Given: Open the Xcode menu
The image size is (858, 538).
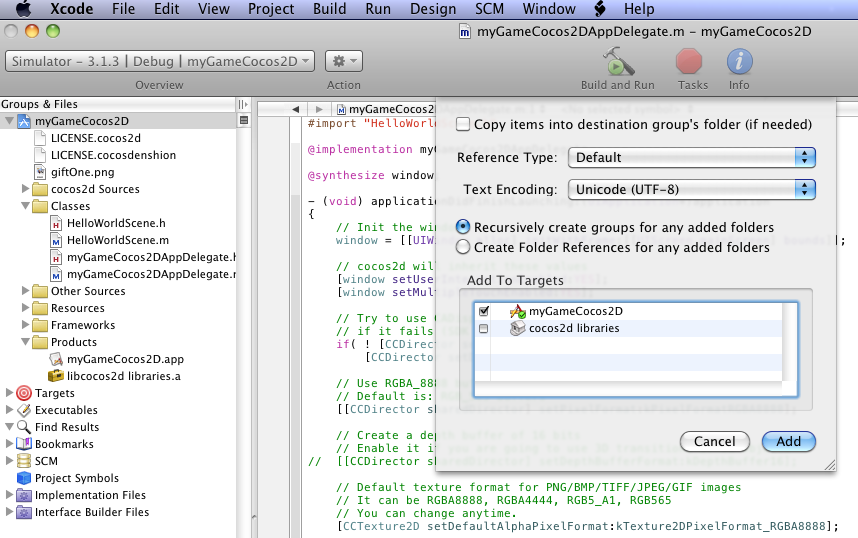Looking at the screenshot, I should coord(72,9).
